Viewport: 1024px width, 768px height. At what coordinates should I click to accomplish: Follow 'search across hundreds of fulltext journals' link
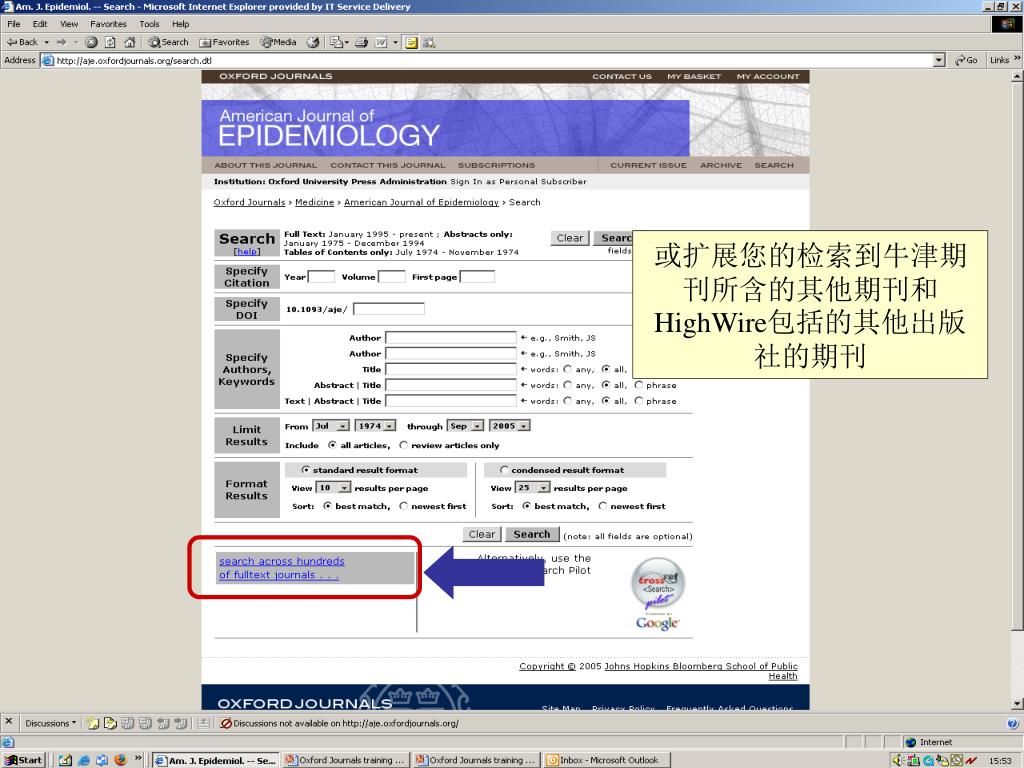pos(281,568)
